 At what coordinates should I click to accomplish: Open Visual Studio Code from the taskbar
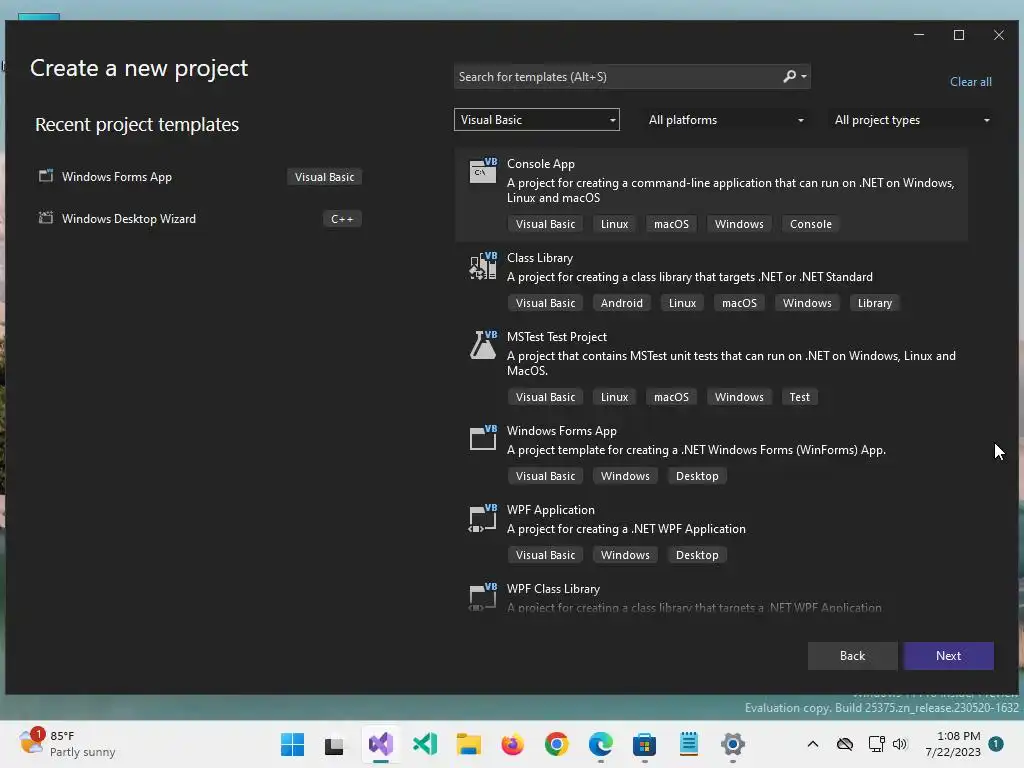(425, 744)
